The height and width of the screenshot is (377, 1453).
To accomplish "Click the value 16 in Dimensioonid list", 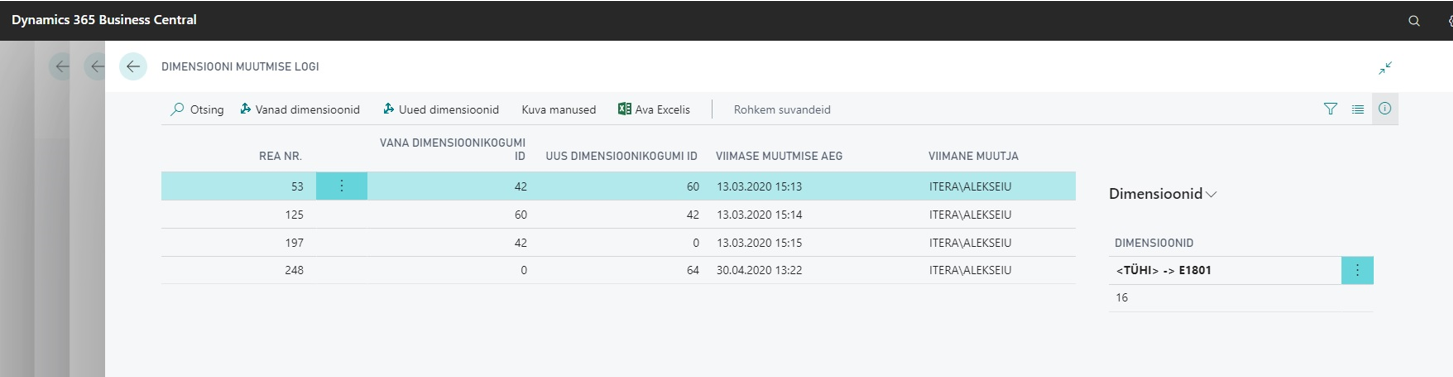I will [x=1122, y=298].
